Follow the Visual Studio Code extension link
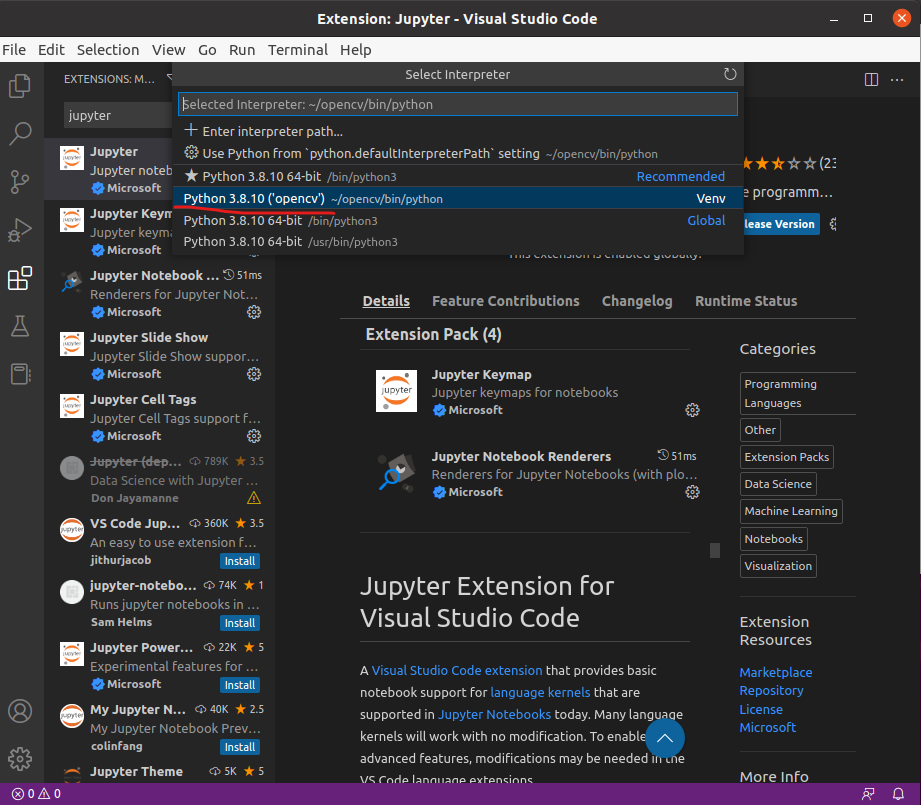The height and width of the screenshot is (805, 921). tap(457, 671)
